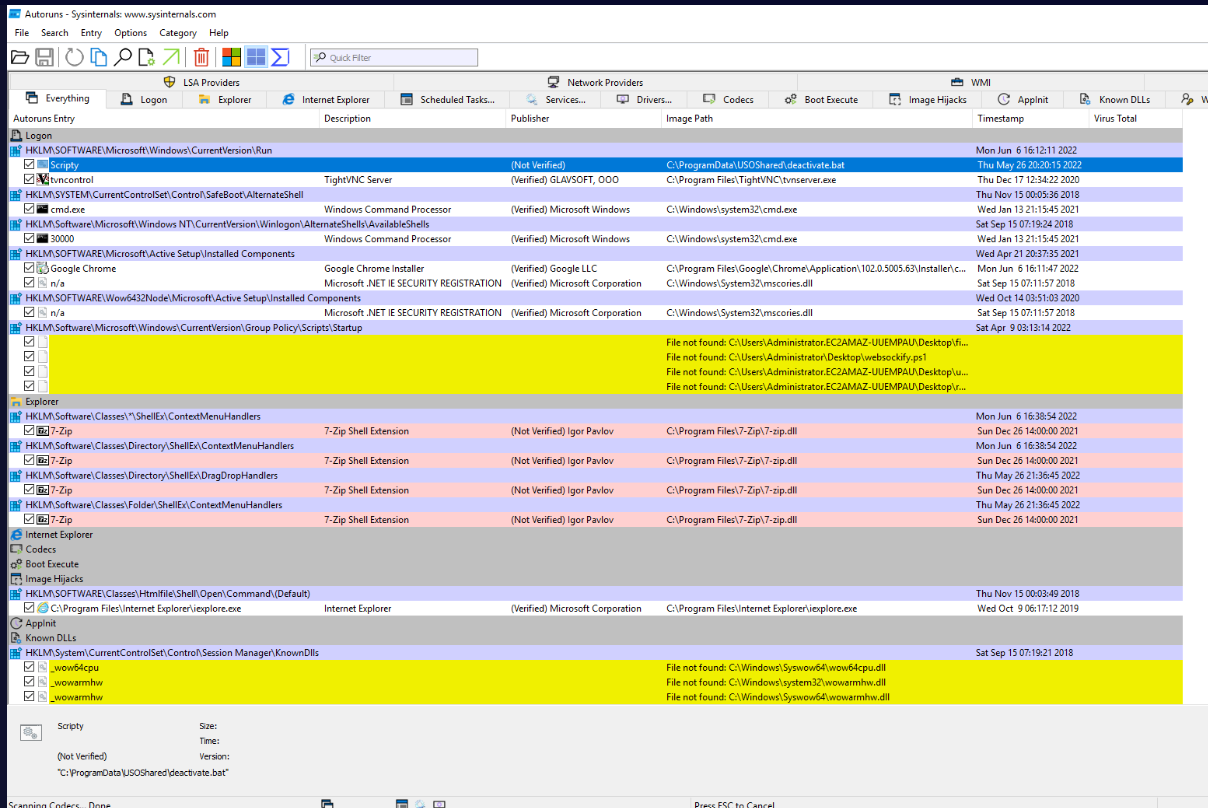Click 'Google Chrome Installer' description cell
Viewport: 1208px width, 808px height.
click(374, 268)
